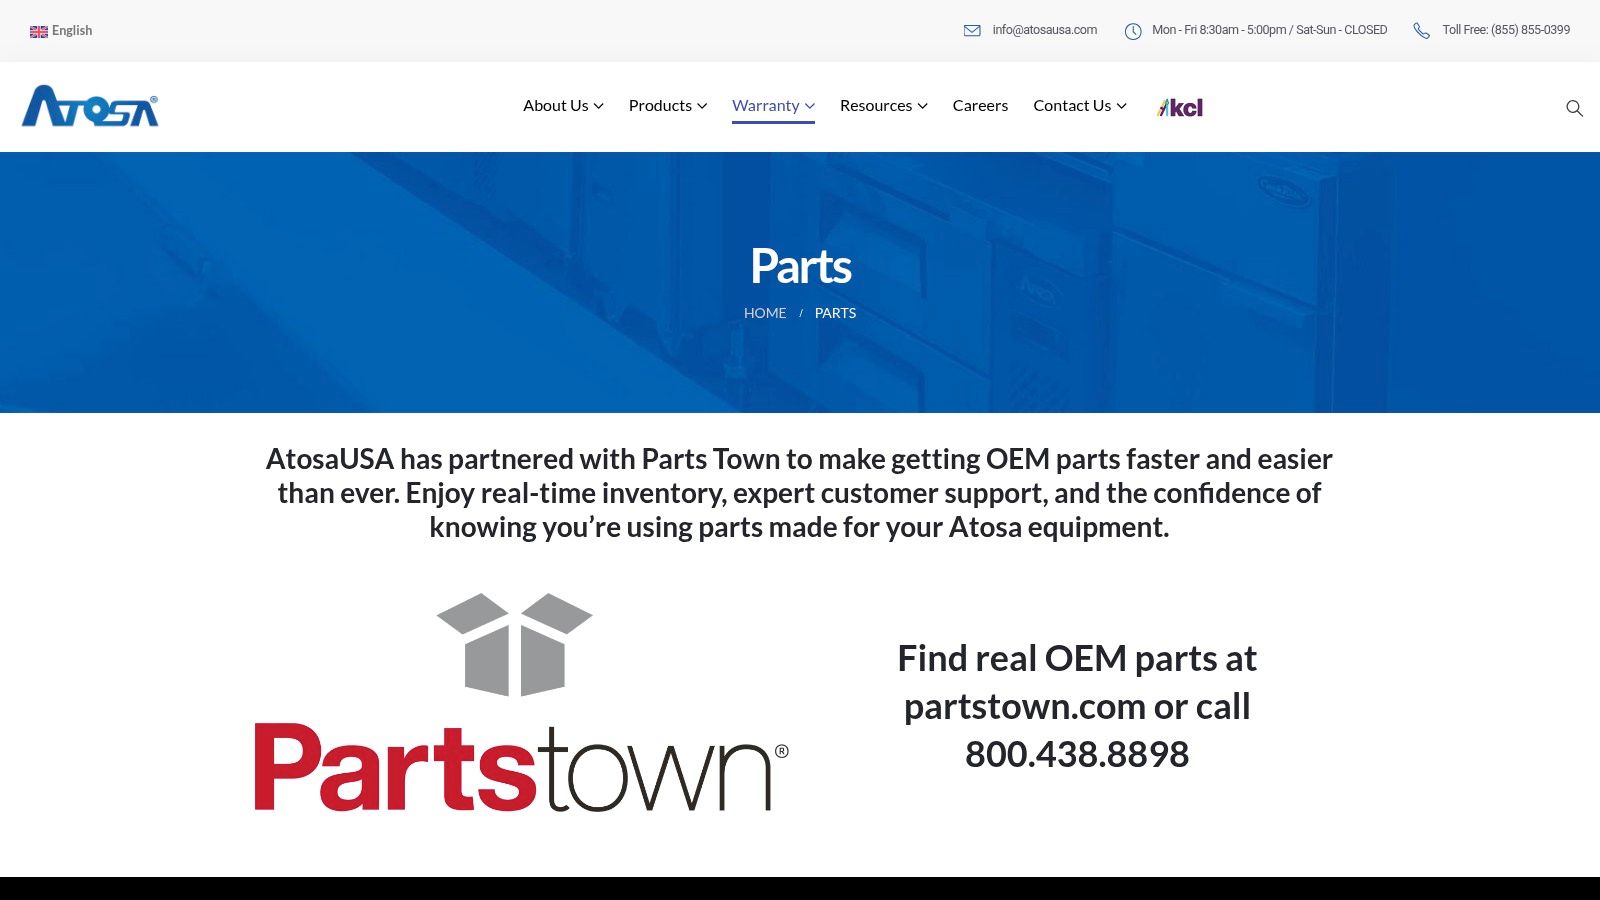Click the Atosa logo in header
Image resolution: width=1600 pixels, height=900 pixels.
tap(90, 106)
